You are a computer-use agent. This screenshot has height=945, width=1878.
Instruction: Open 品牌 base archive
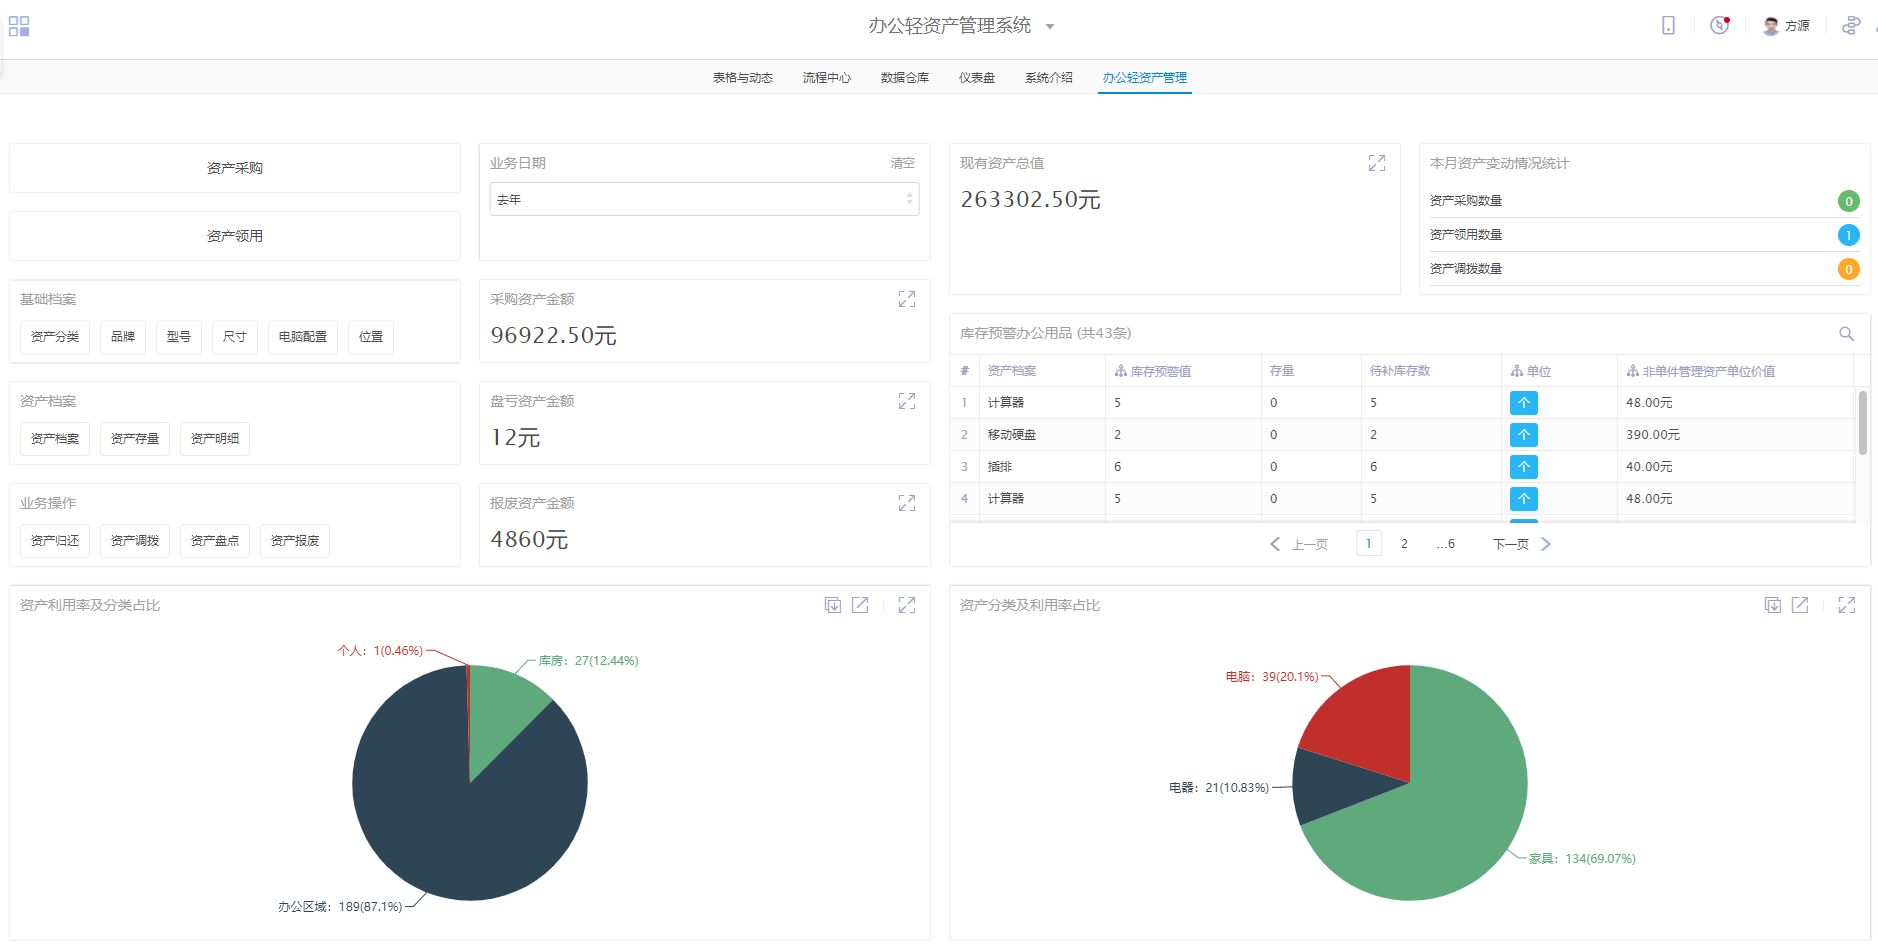(x=123, y=337)
